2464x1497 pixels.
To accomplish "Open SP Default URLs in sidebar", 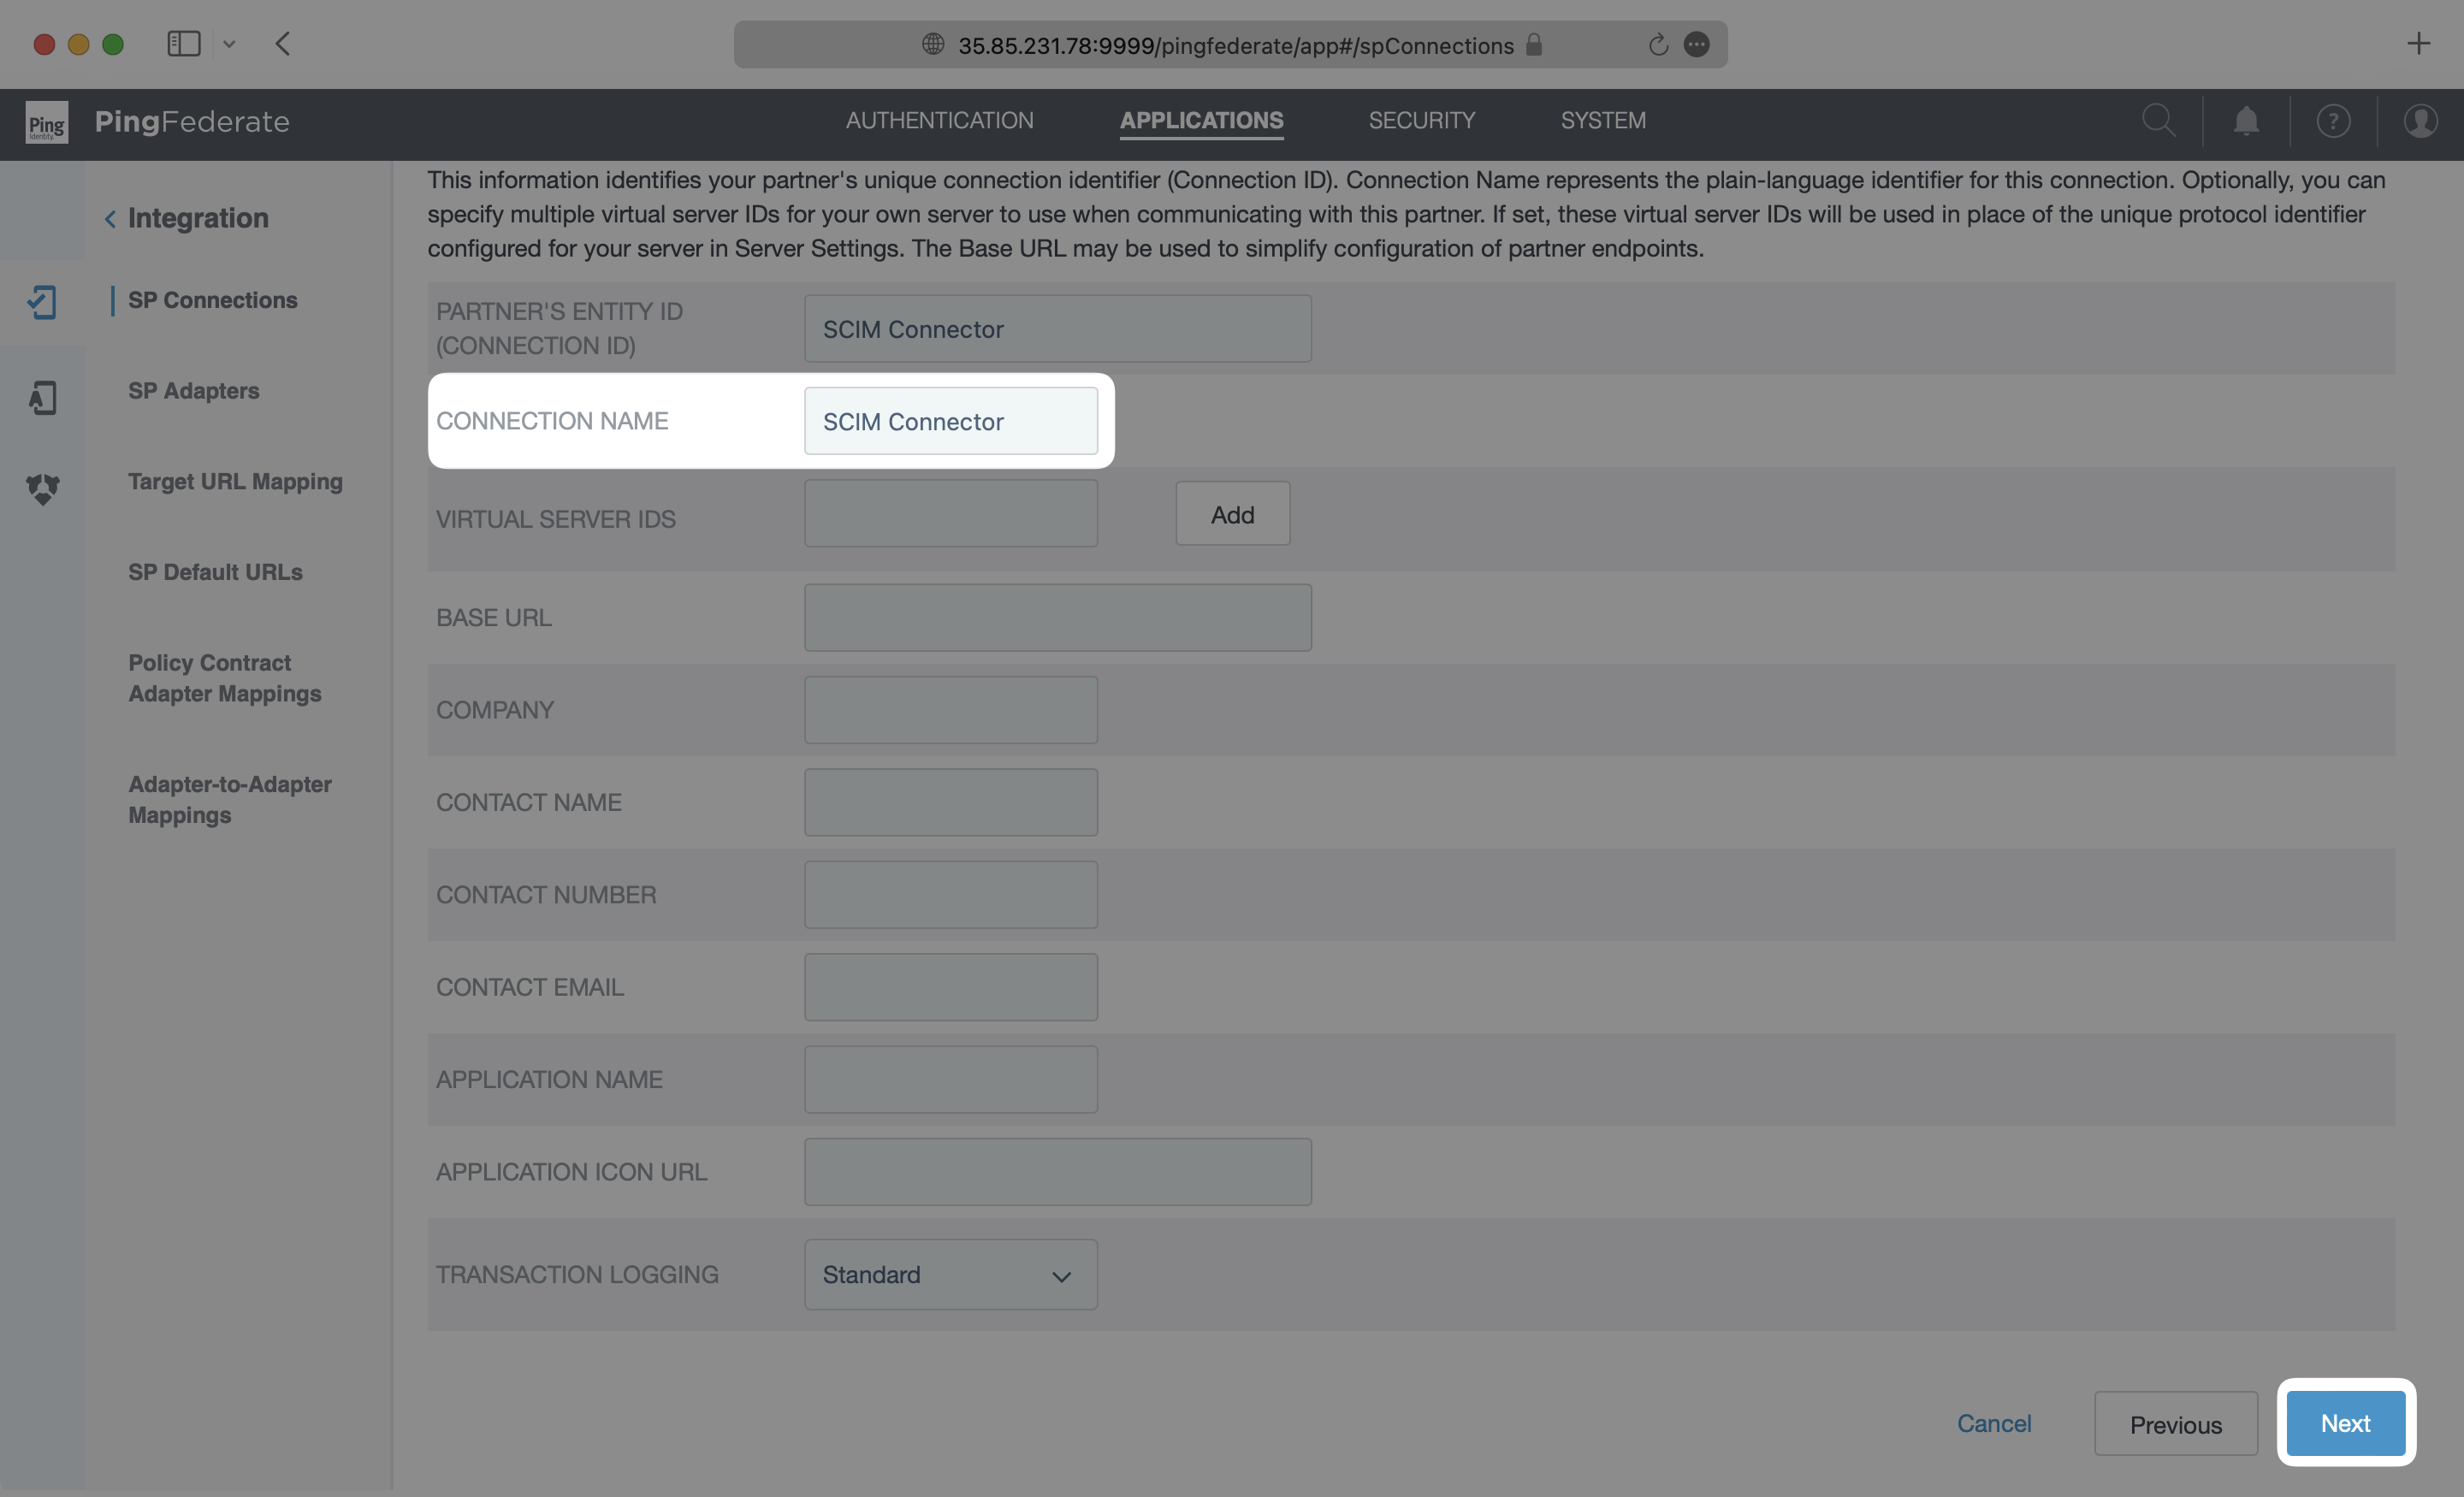I will (216, 572).
